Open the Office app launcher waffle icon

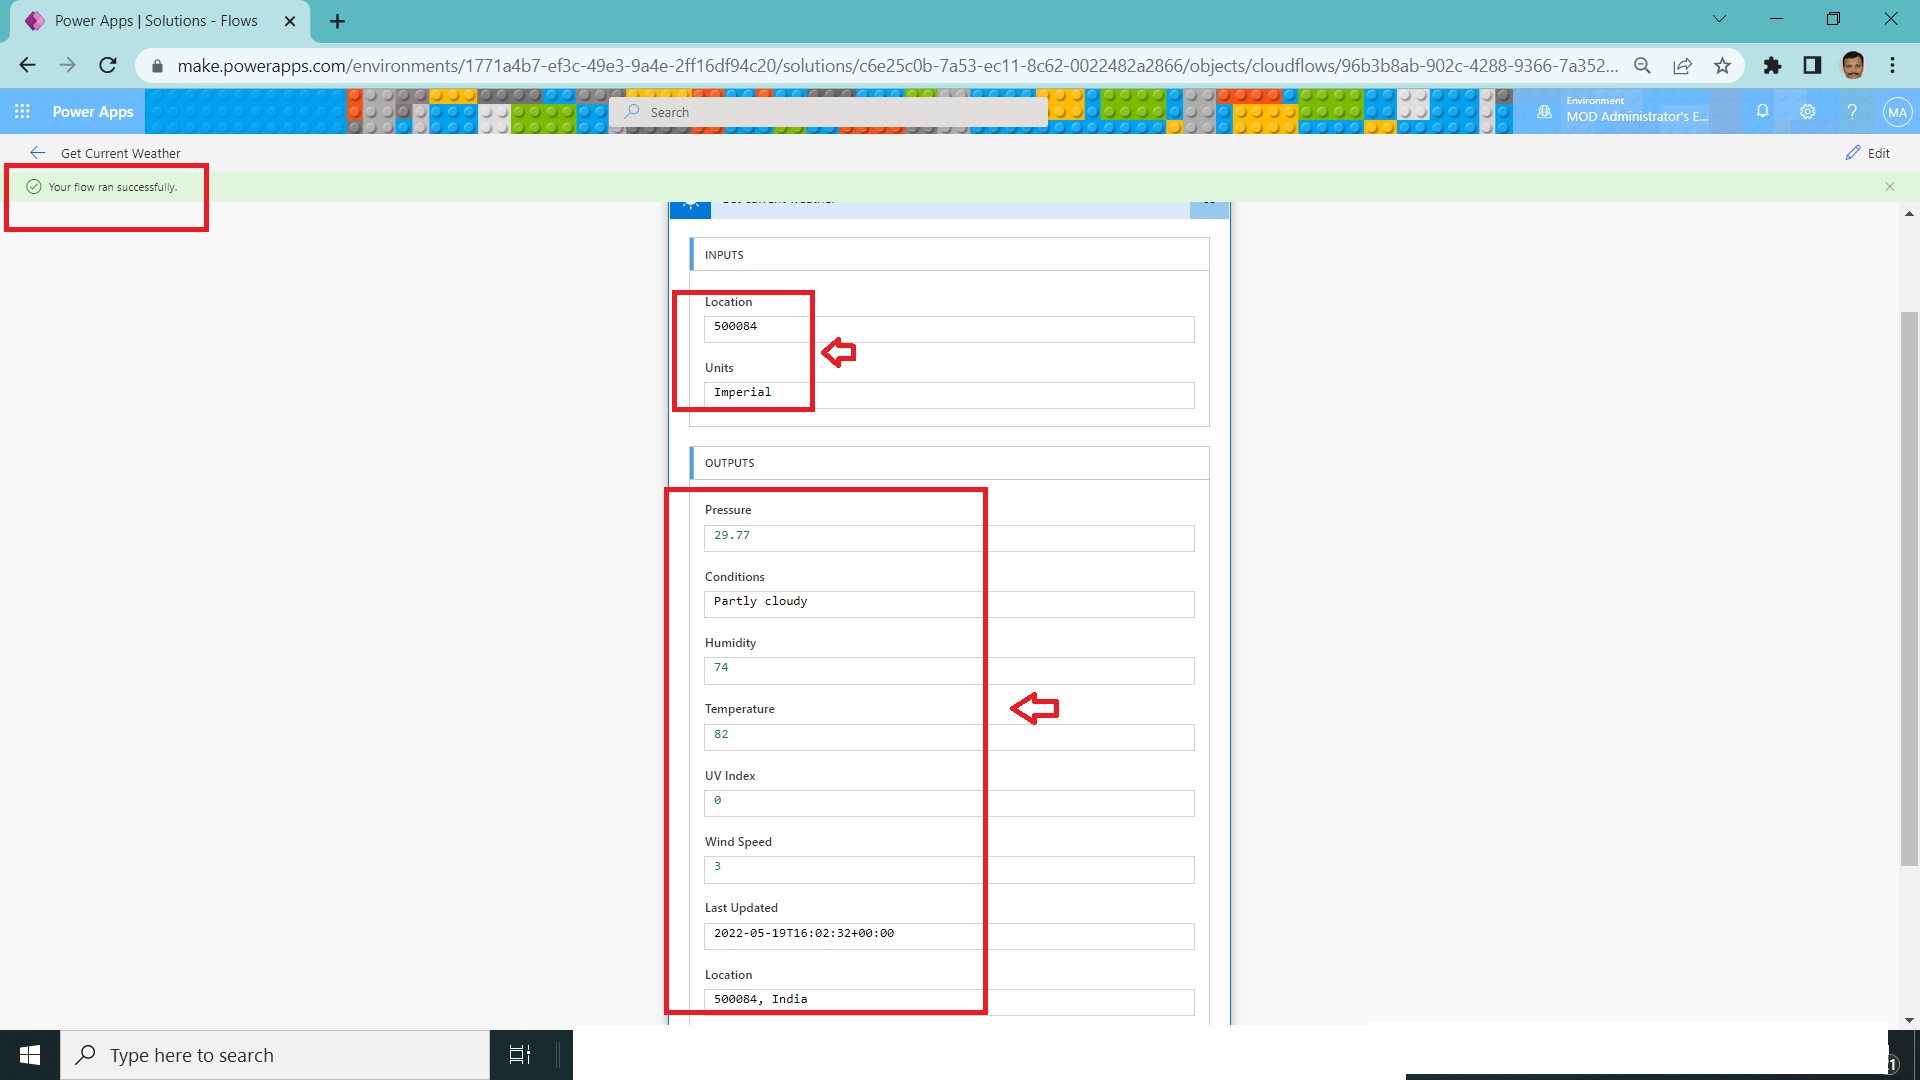(x=21, y=111)
